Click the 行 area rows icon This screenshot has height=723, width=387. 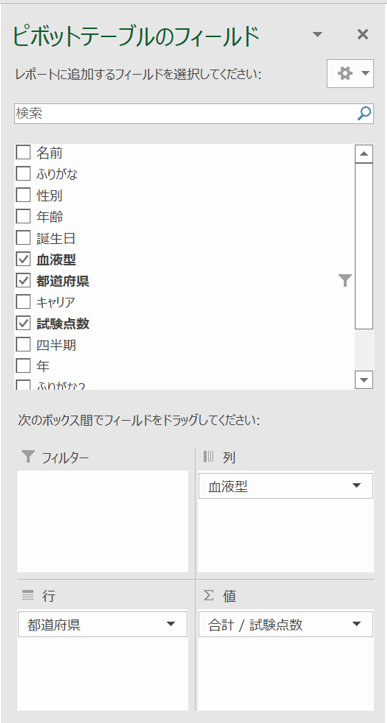(x=28, y=596)
